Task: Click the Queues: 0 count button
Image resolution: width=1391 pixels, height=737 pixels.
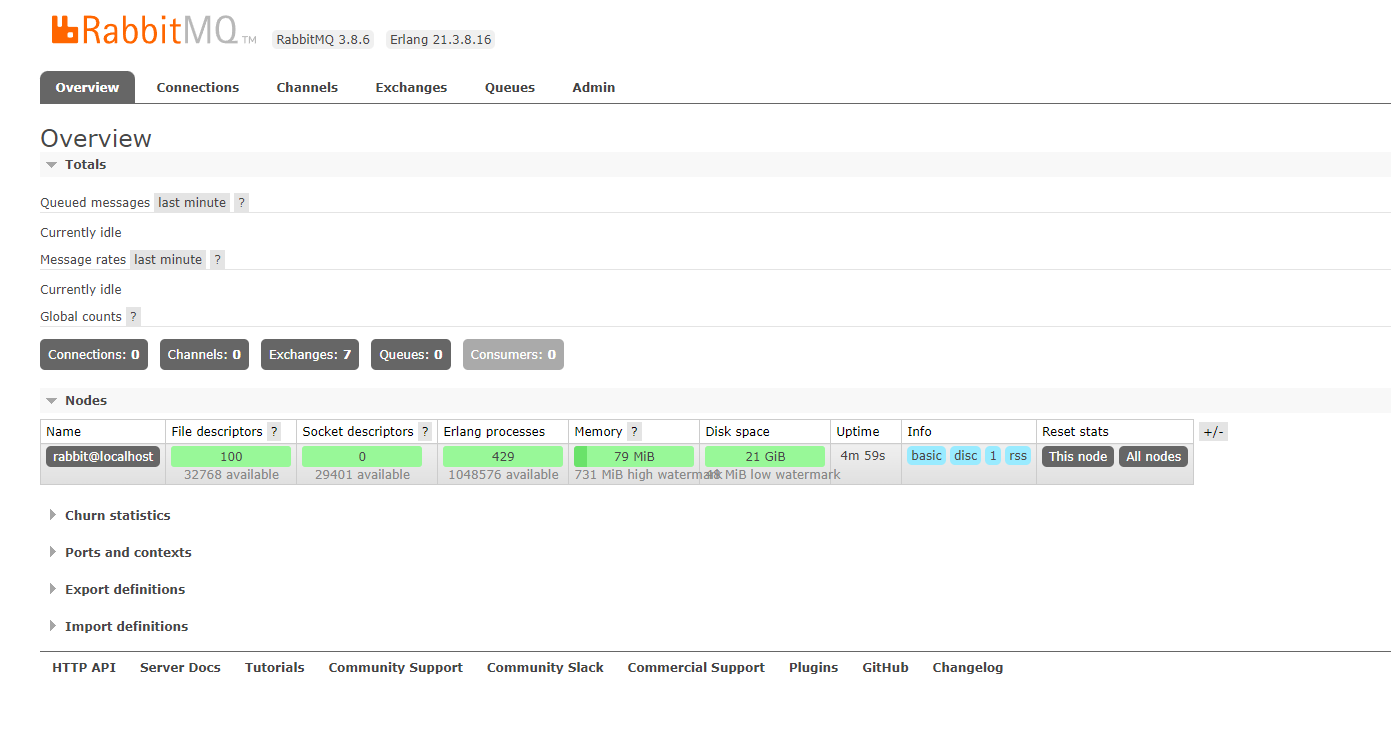Action: (x=411, y=354)
